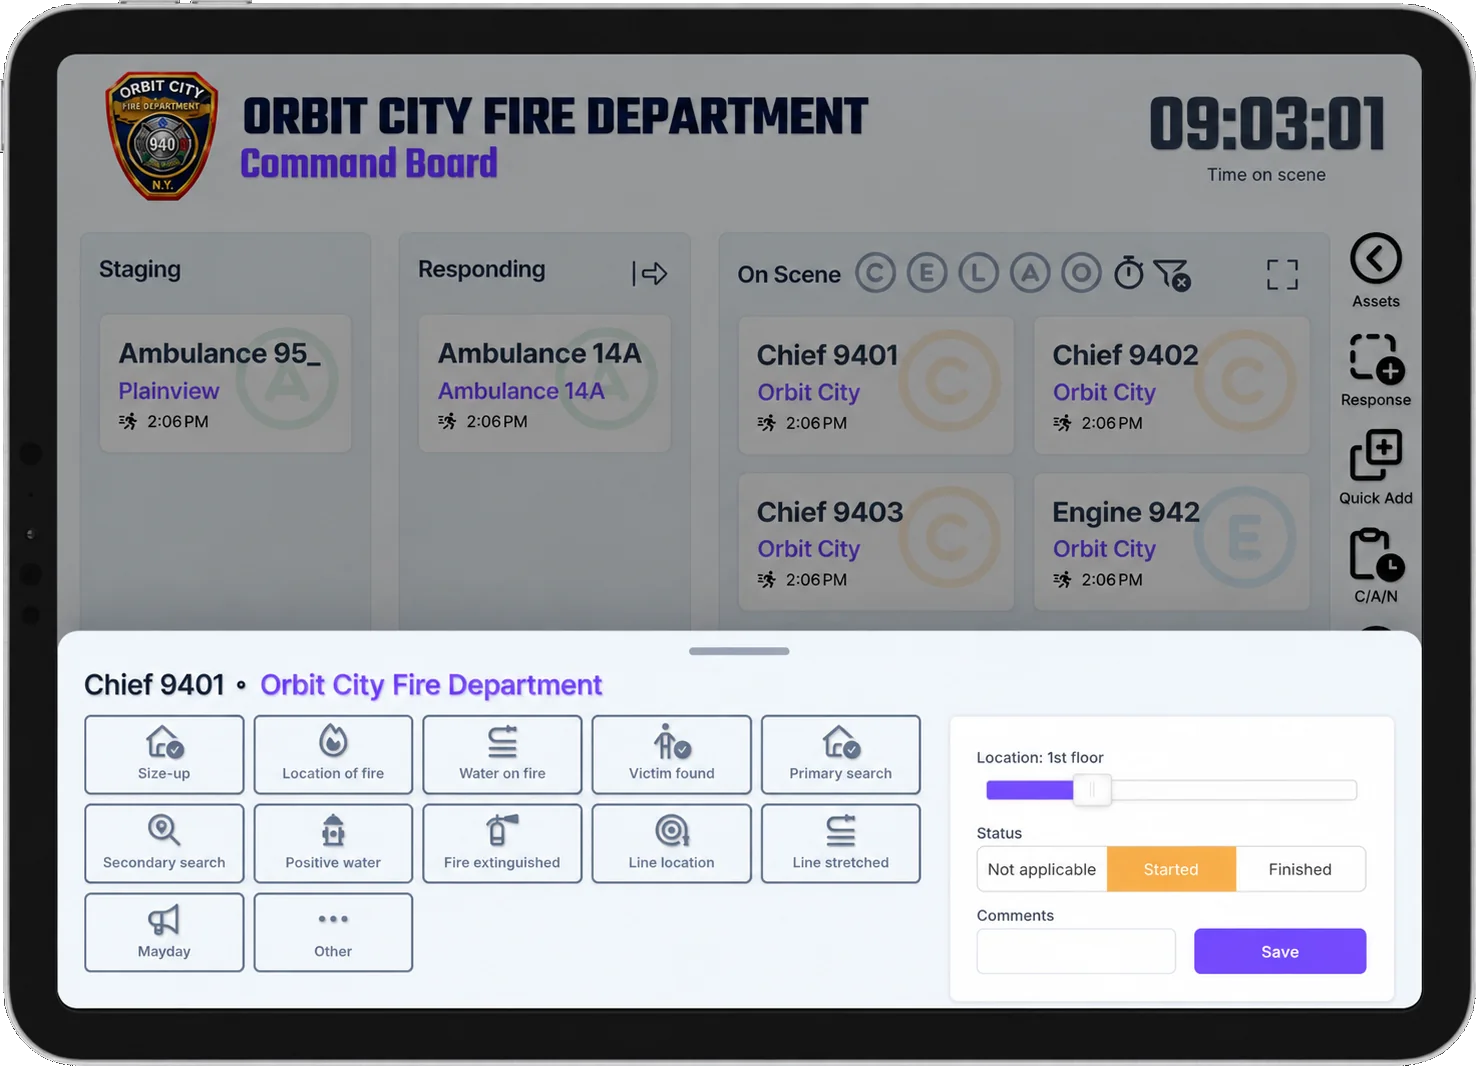The height and width of the screenshot is (1066, 1476).
Task: Filter On Scene by Chief (C) circle
Action: pos(875,273)
